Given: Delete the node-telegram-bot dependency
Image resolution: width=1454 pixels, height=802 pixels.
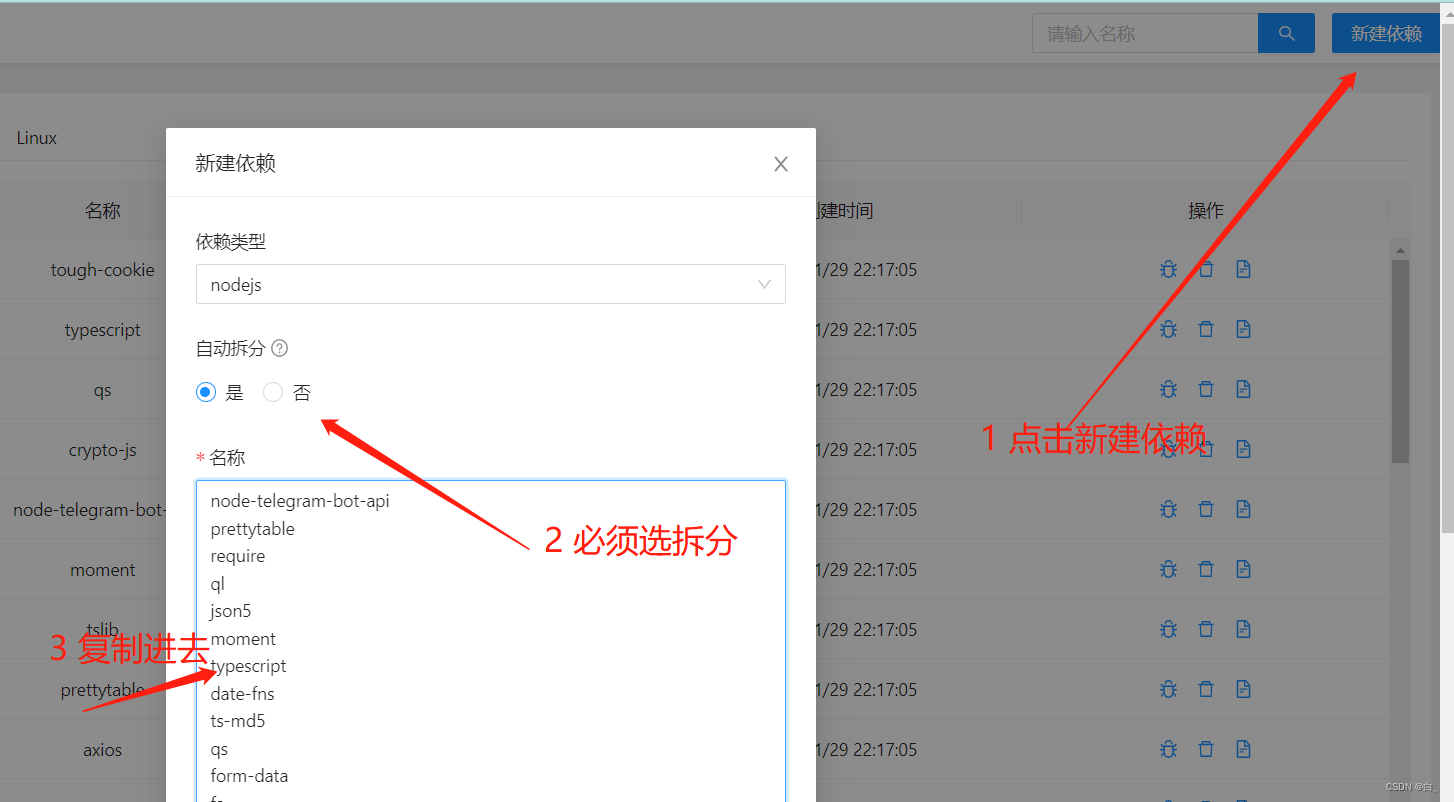Looking at the screenshot, I should pyautogui.click(x=1206, y=509).
